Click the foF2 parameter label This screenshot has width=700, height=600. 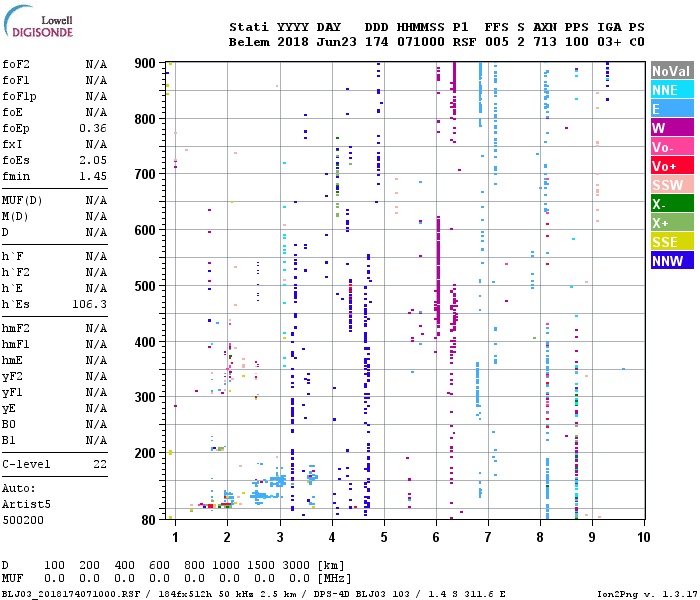click(16, 64)
